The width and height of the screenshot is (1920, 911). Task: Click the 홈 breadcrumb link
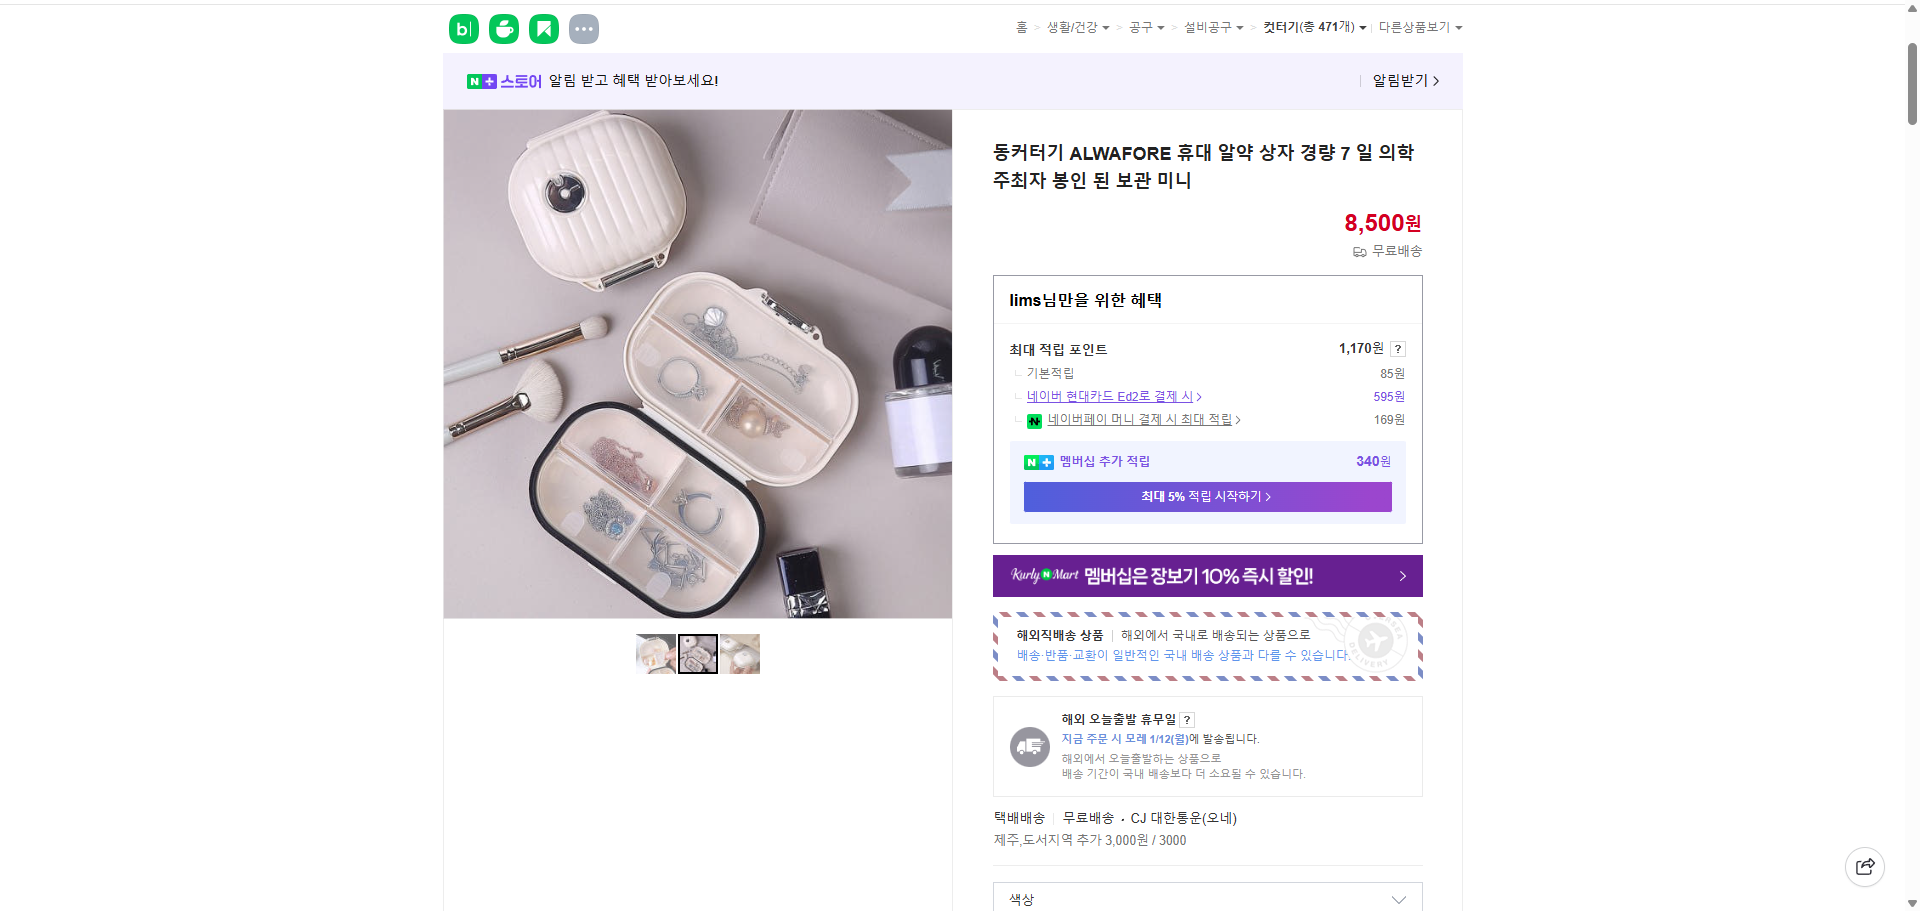click(1021, 27)
